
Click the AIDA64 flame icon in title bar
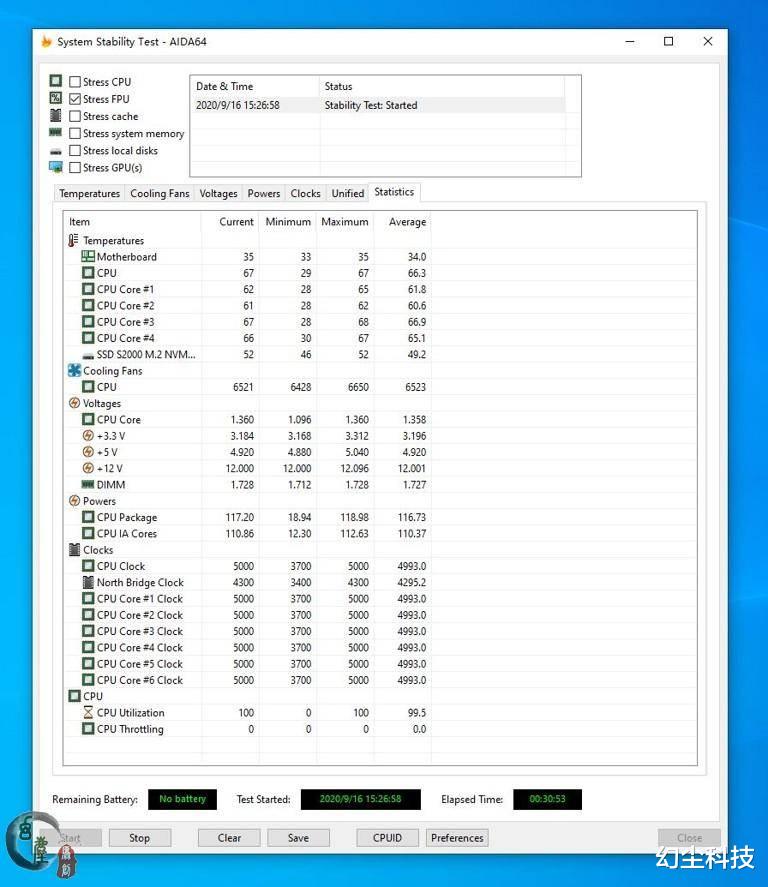[46, 41]
